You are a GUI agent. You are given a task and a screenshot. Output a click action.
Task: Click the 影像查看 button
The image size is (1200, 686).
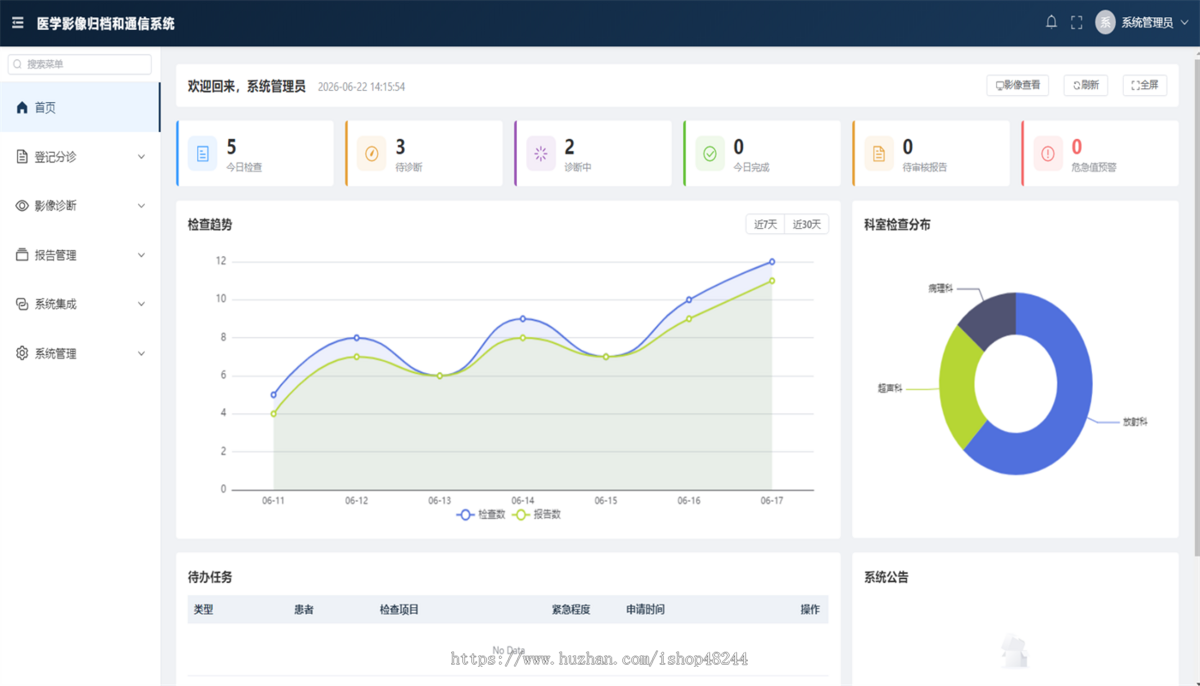[x=1017, y=85]
